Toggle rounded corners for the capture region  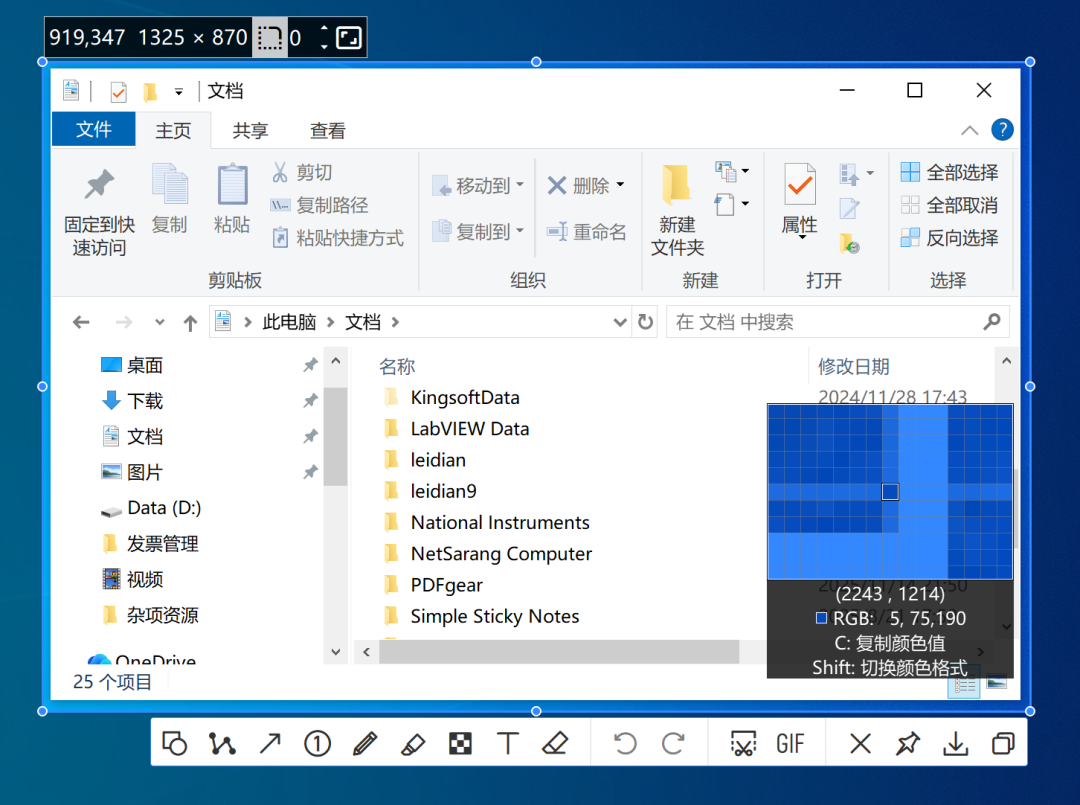click(269, 37)
